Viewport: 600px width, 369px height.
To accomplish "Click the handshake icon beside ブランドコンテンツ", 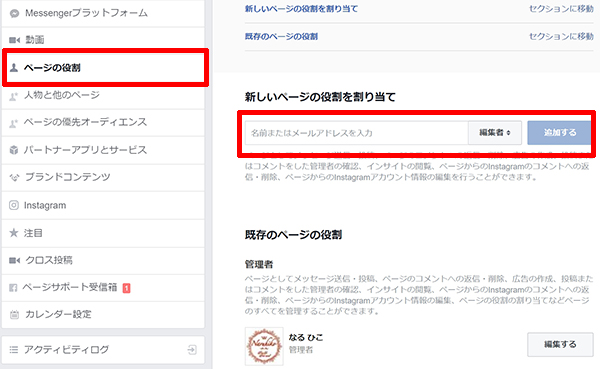I will pyautogui.click(x=14, y=178).
